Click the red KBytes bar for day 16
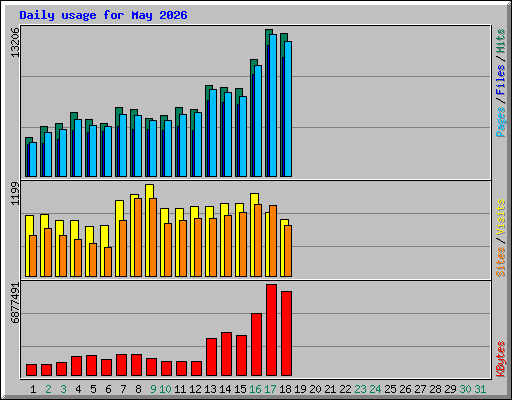Image resolution: width=512 pixels, height=400 pixels. [256, 345]
